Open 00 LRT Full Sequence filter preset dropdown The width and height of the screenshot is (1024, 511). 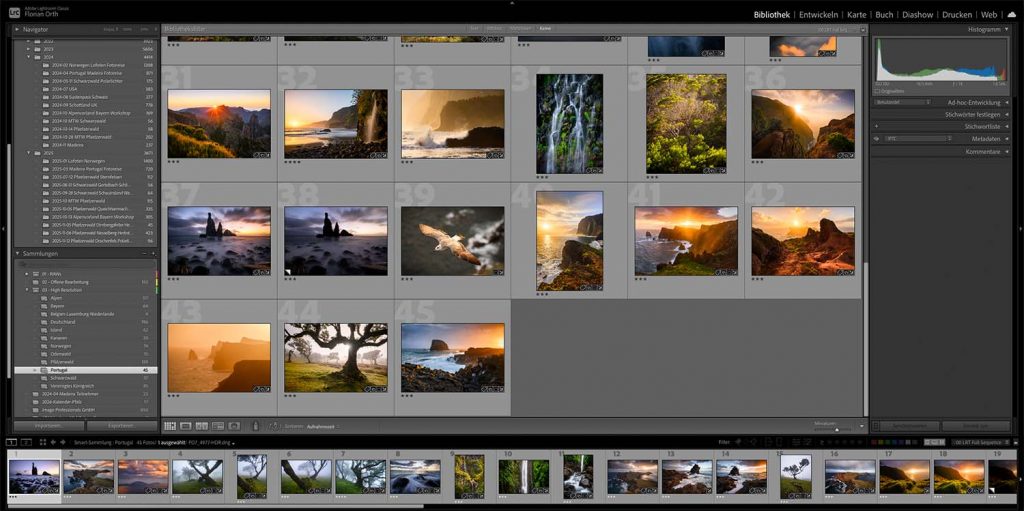click(x=980, y=442)
